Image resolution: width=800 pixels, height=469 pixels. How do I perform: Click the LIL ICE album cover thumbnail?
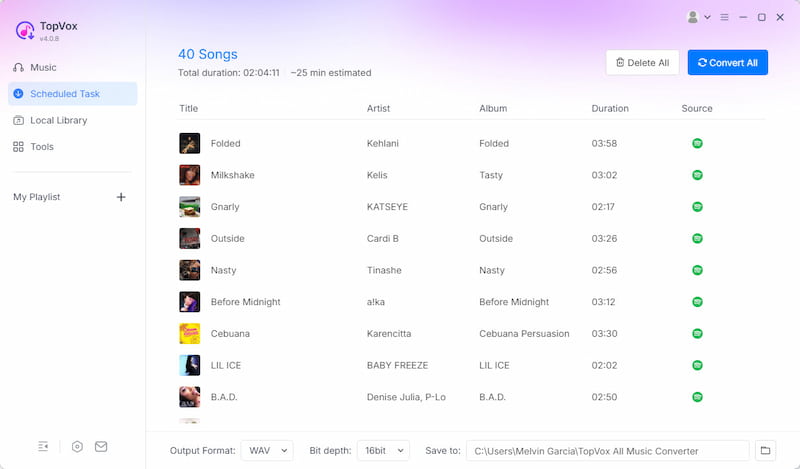coord(189,365)
